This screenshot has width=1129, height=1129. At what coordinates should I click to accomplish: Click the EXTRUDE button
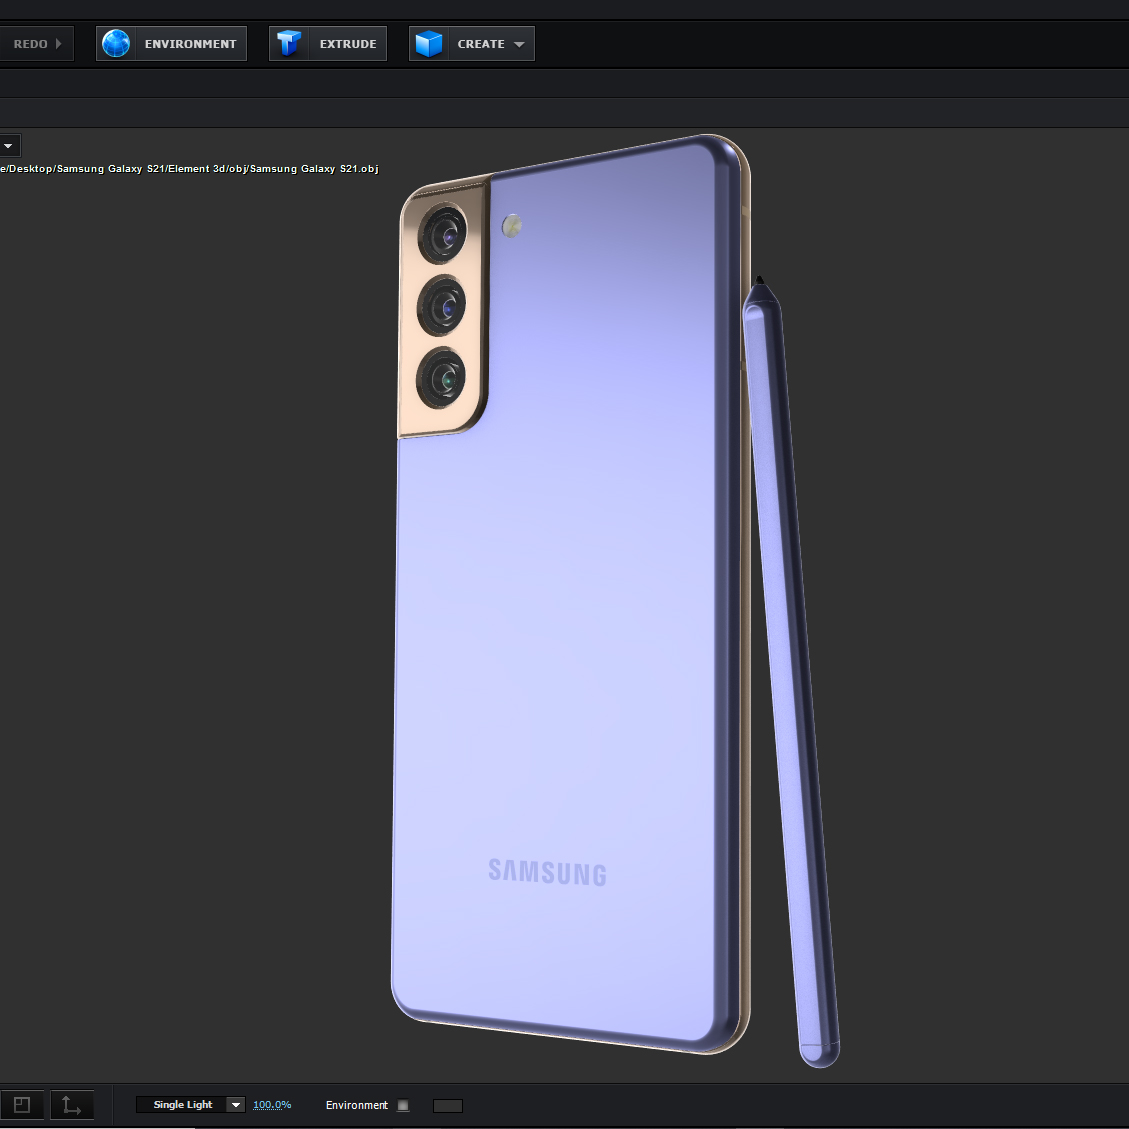(328, 44)
